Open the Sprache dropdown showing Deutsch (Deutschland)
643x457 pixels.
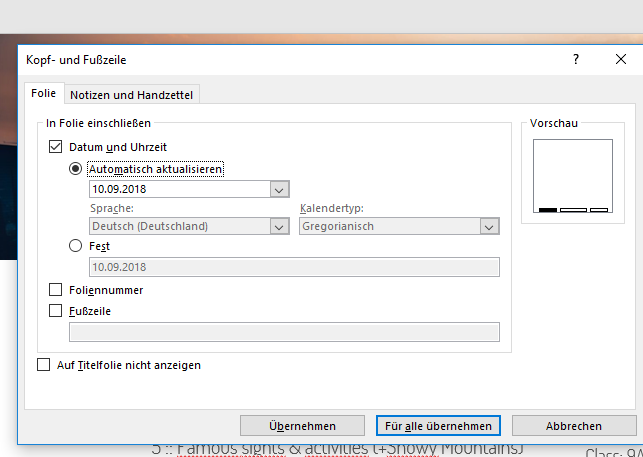coord(279,226)
